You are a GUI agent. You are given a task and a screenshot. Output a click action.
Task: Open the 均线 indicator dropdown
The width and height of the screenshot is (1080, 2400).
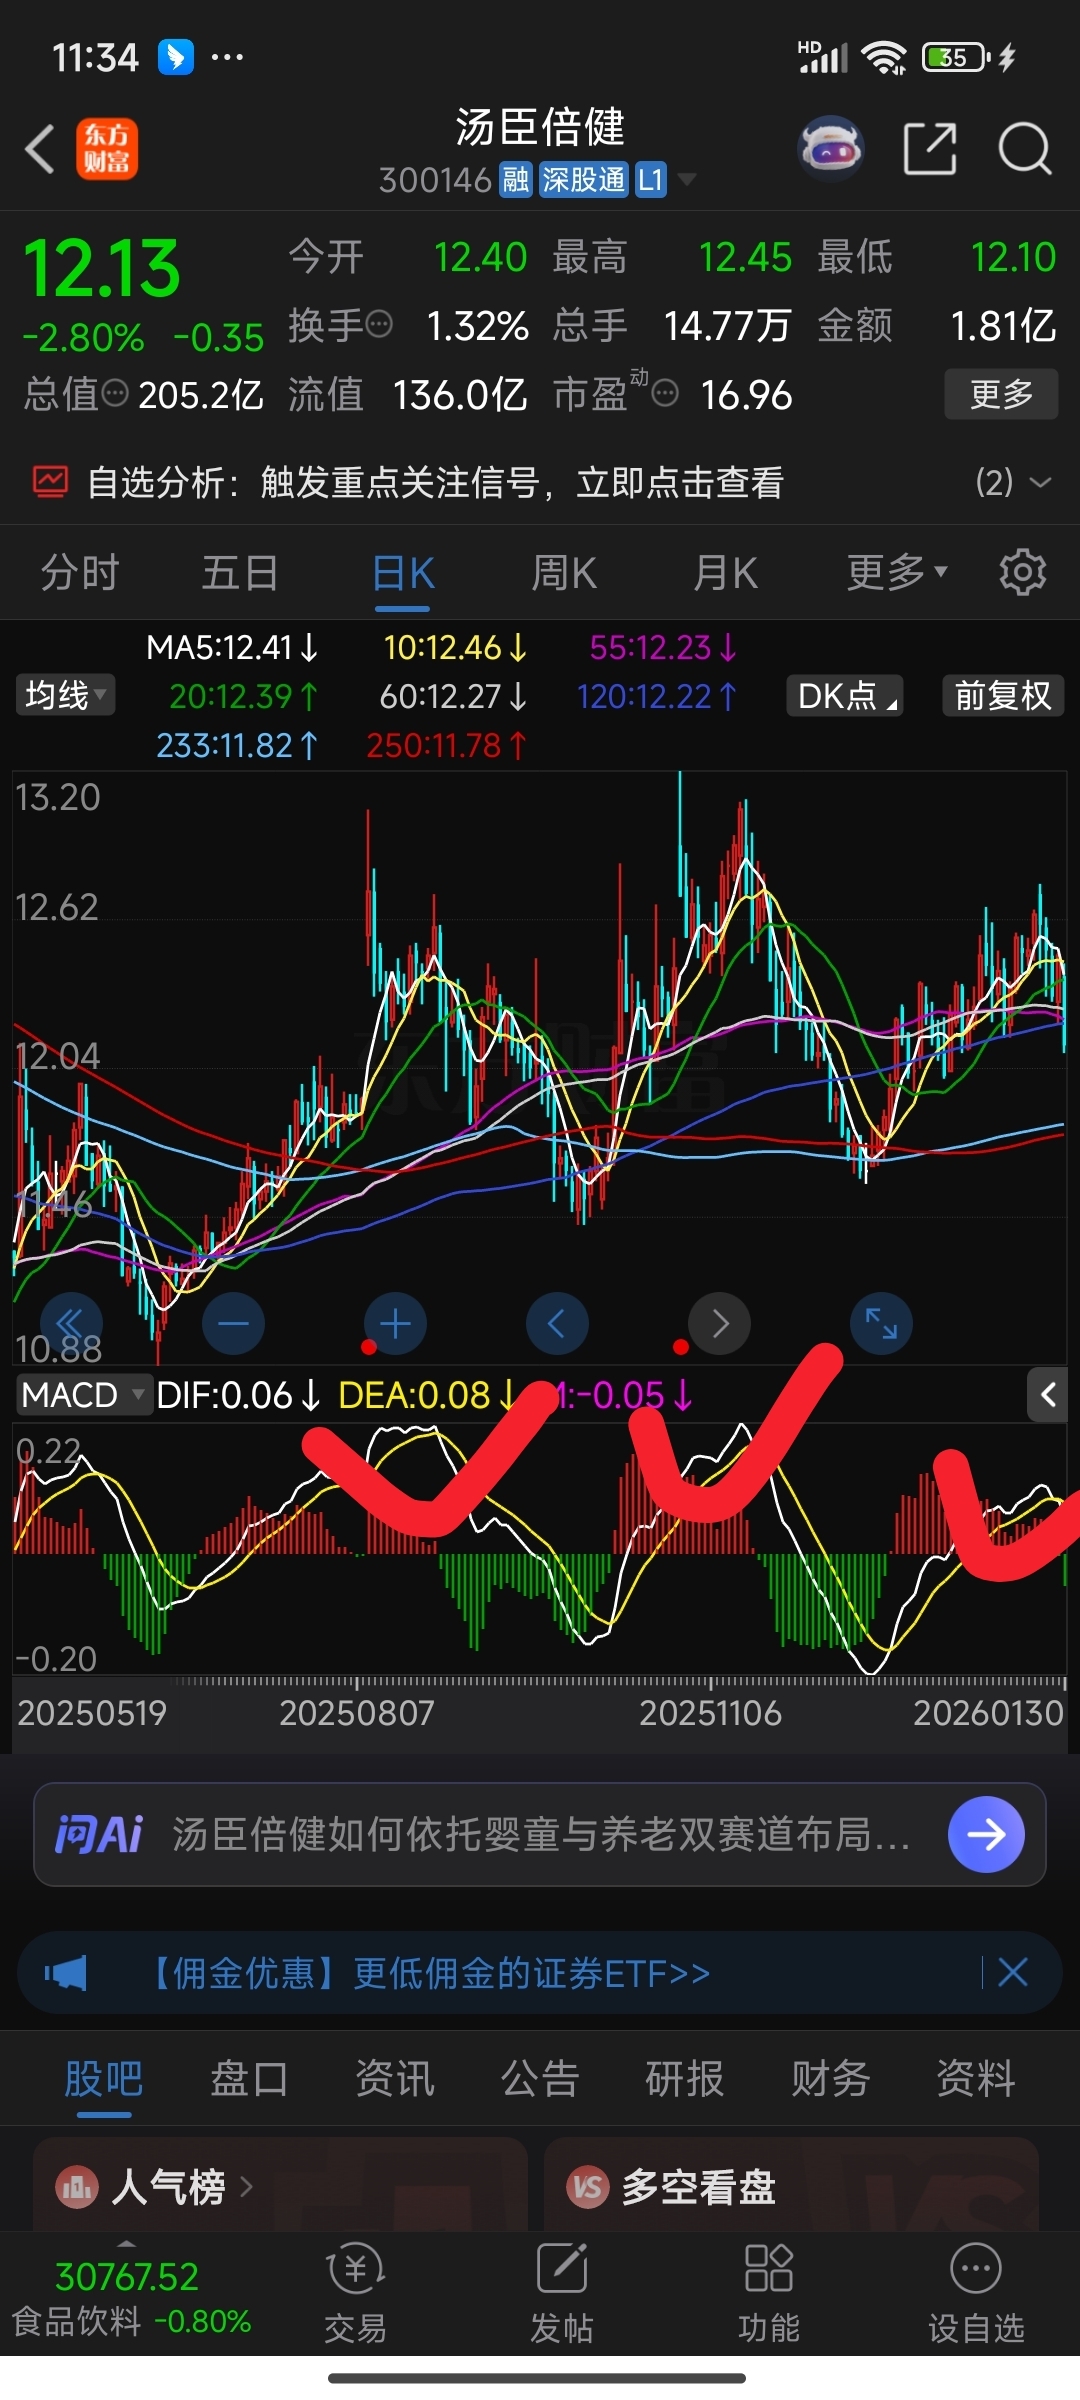(65, 695)
